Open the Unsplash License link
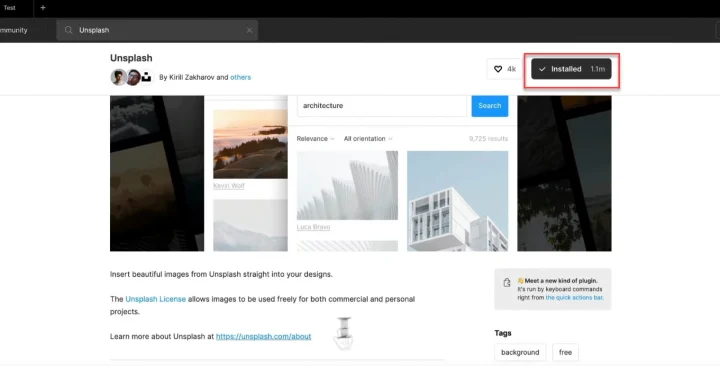The image size is (720, 366). coord(156,299)
